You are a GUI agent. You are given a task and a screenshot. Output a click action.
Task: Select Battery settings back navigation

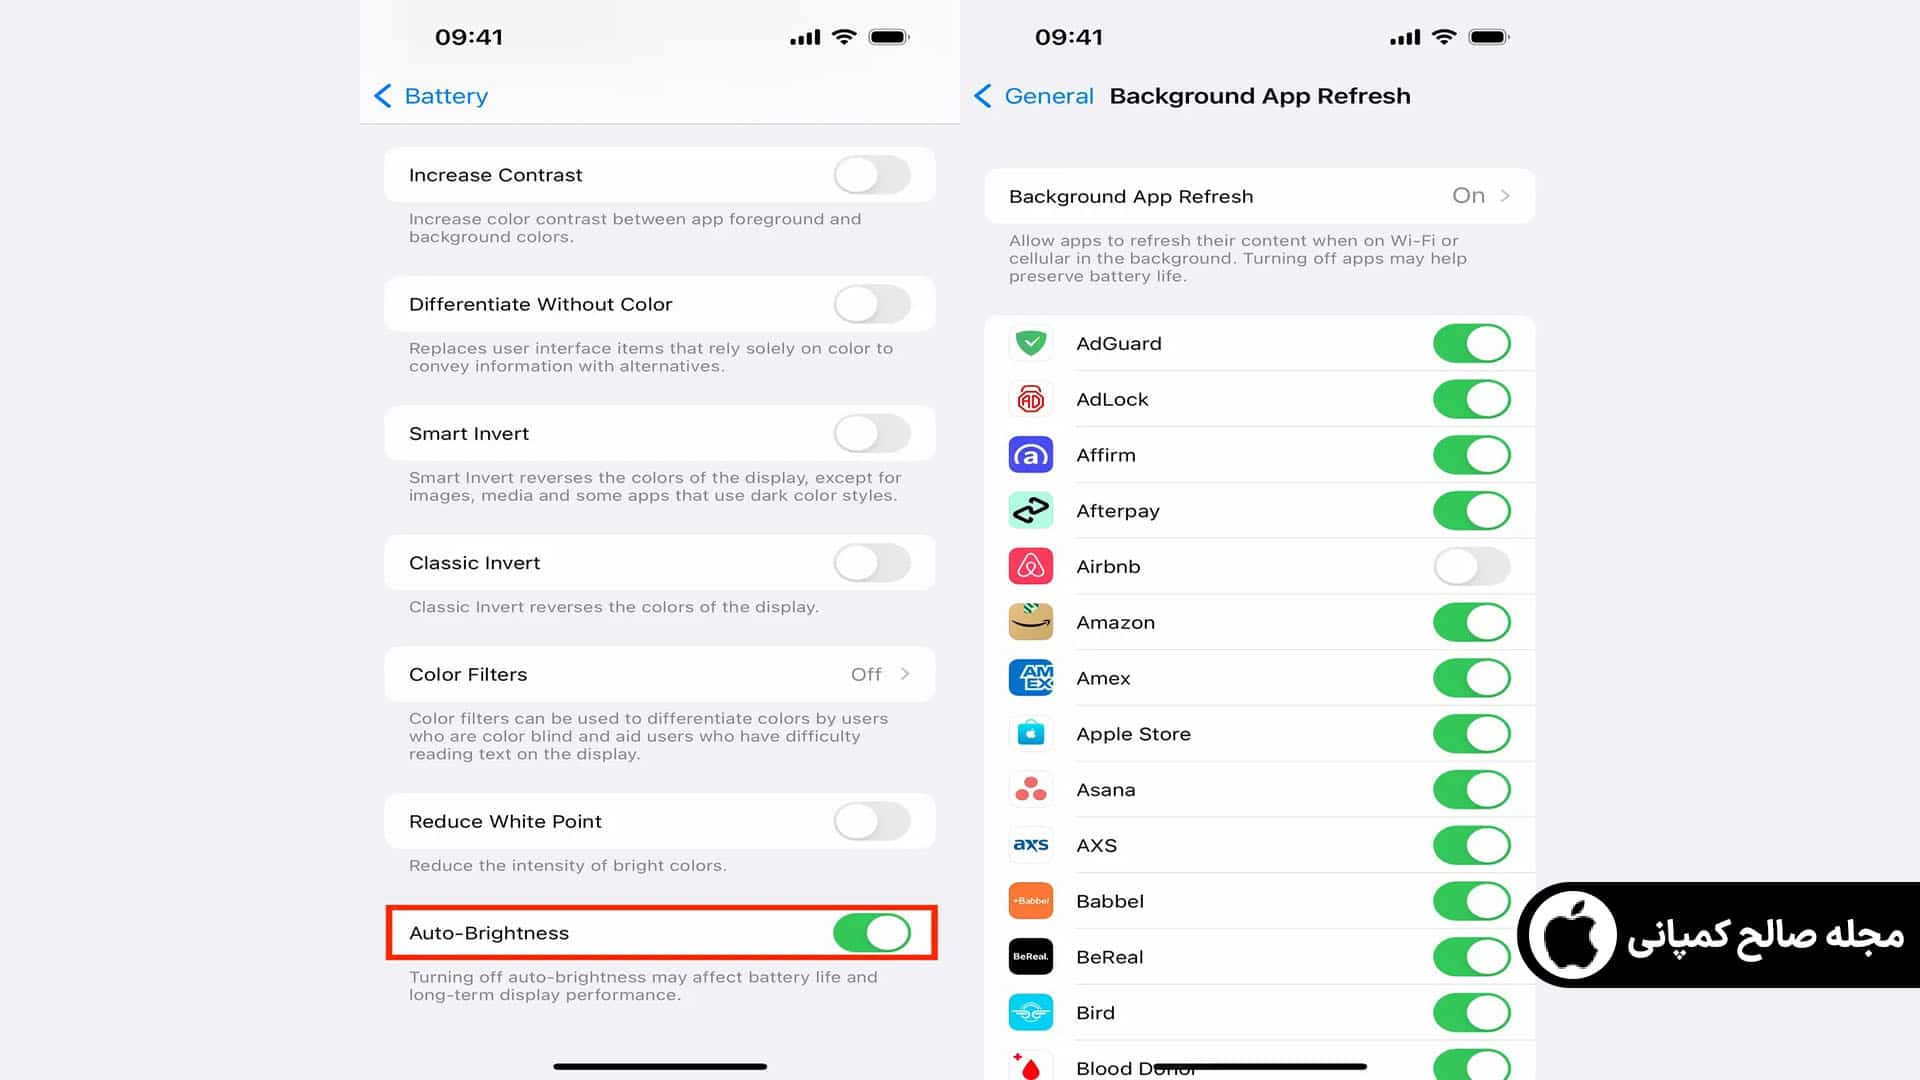pyautogui.click(x=430, y=95)
